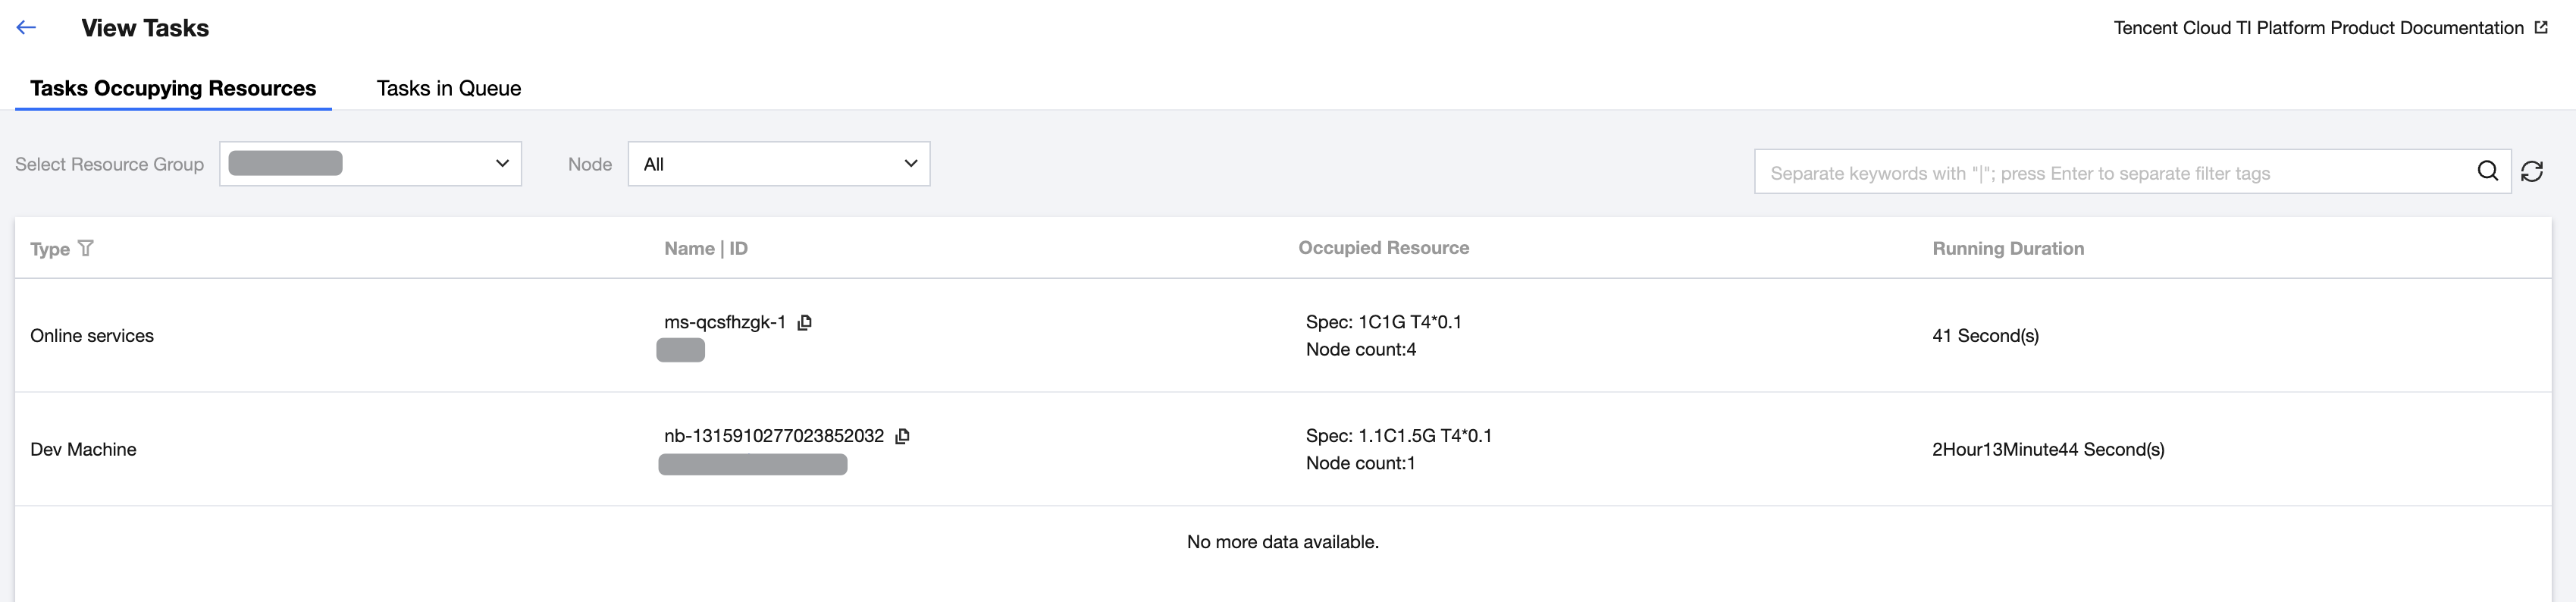Open the Type column filter icon
2576x602 pixels.
tap(86, 248)
